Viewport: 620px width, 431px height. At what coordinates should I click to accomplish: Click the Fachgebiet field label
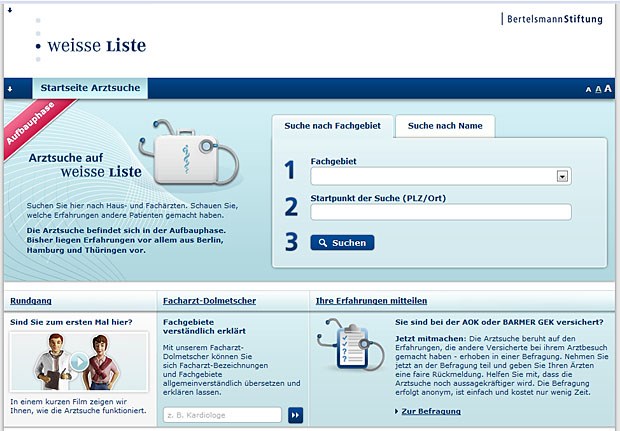[x=333, y=161]
